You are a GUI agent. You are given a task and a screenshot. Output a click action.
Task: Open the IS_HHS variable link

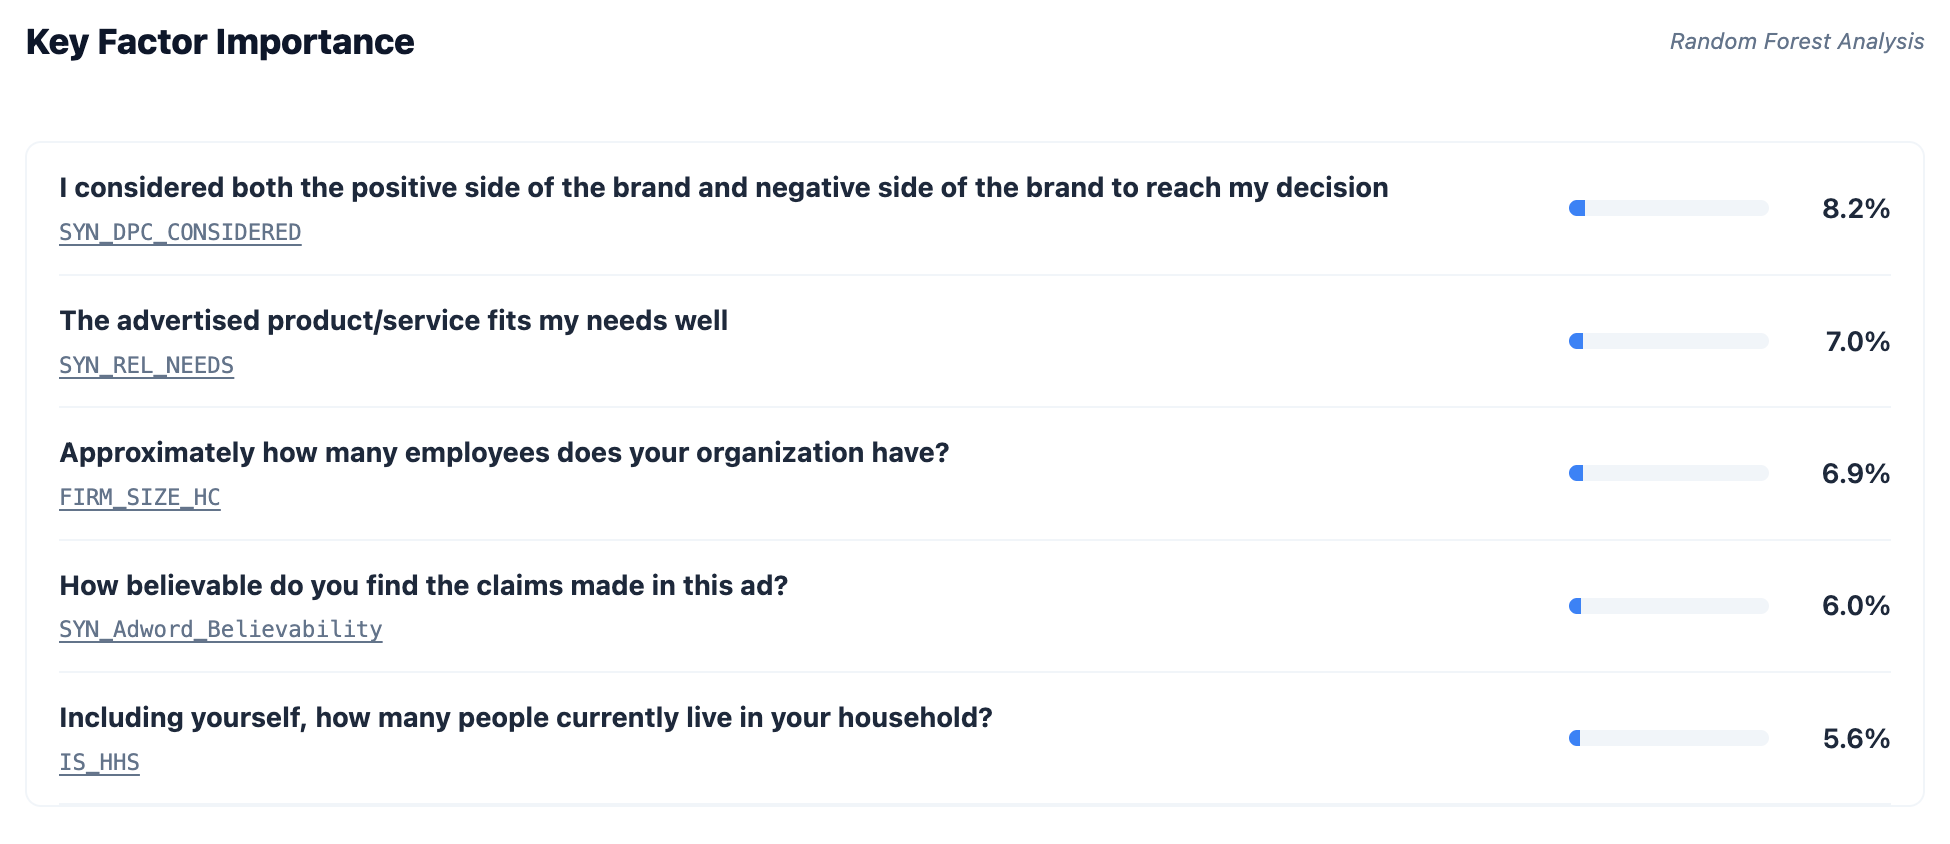[99, 762]
